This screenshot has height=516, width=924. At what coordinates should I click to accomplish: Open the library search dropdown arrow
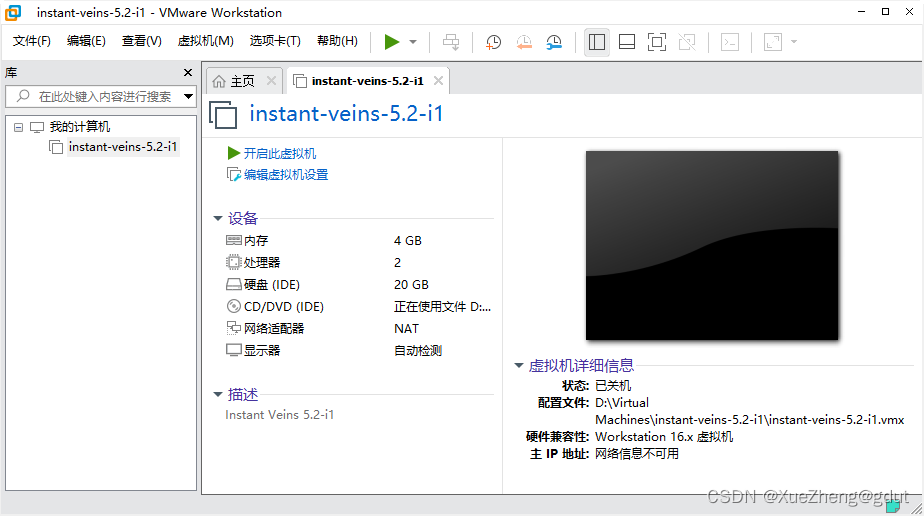click(x=189, y=96)
